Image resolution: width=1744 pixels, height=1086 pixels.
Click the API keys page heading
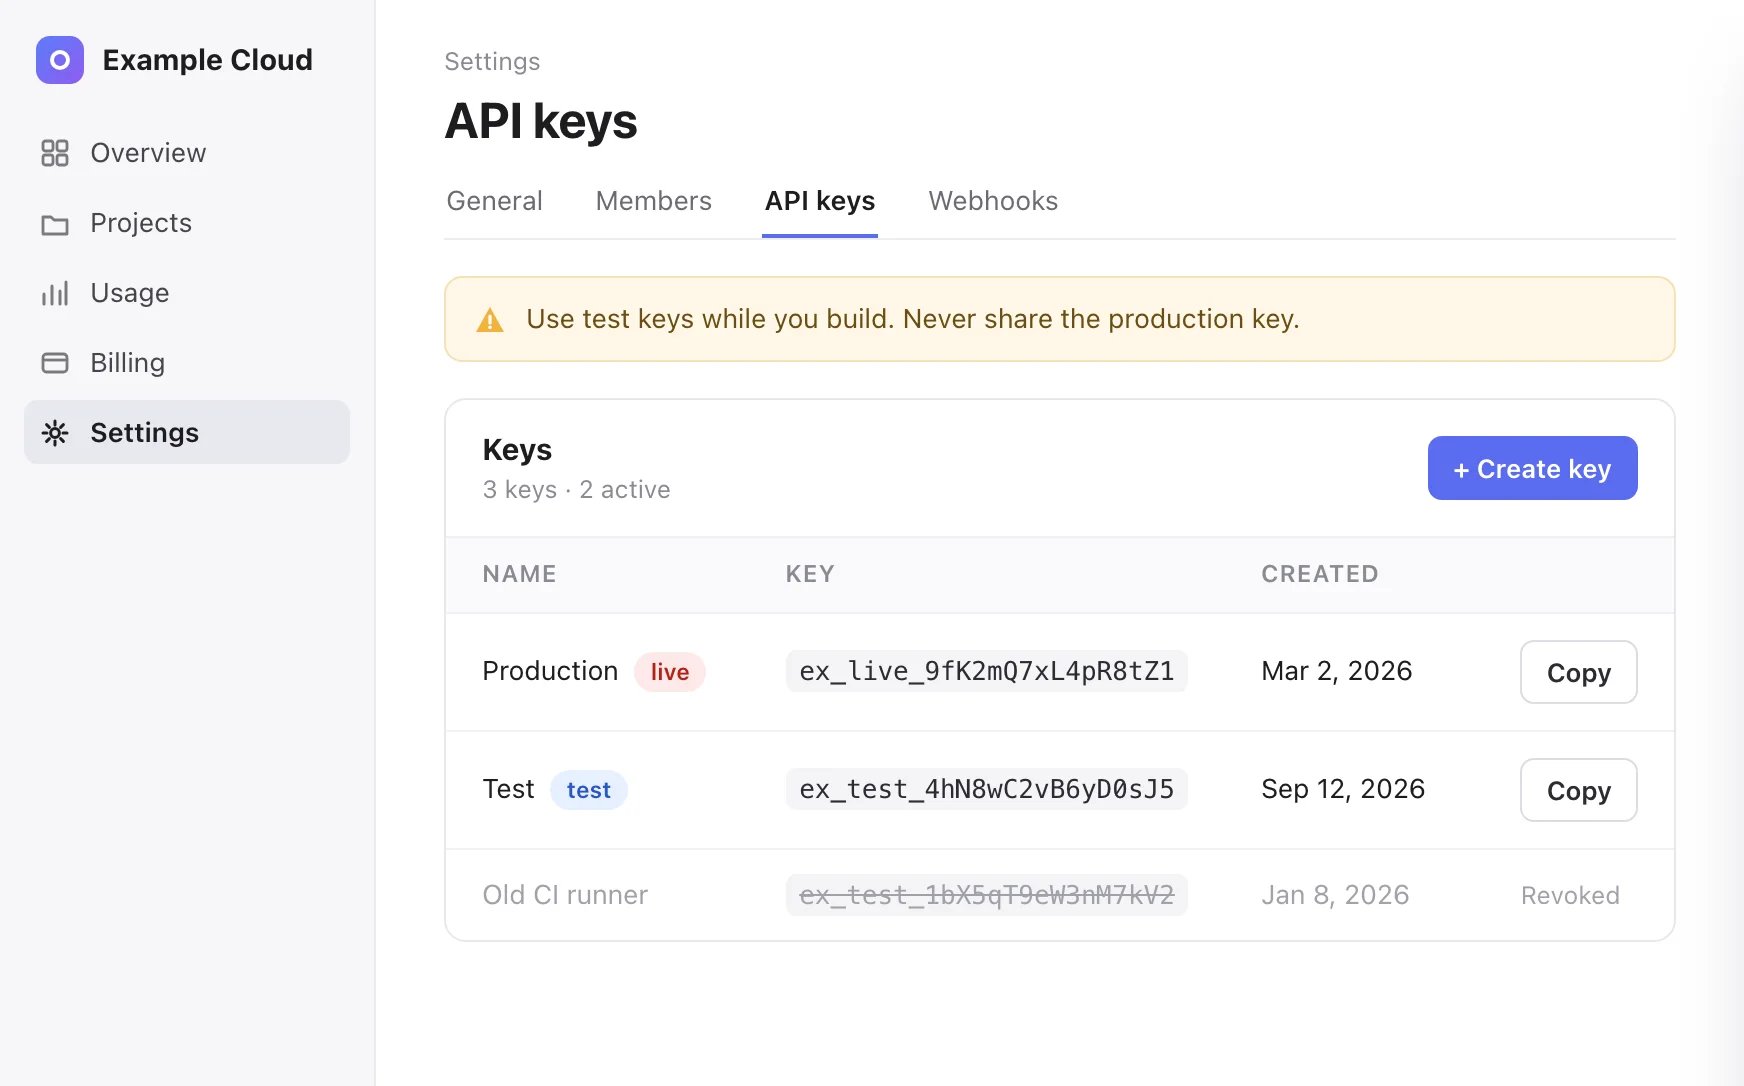point(541,121)
